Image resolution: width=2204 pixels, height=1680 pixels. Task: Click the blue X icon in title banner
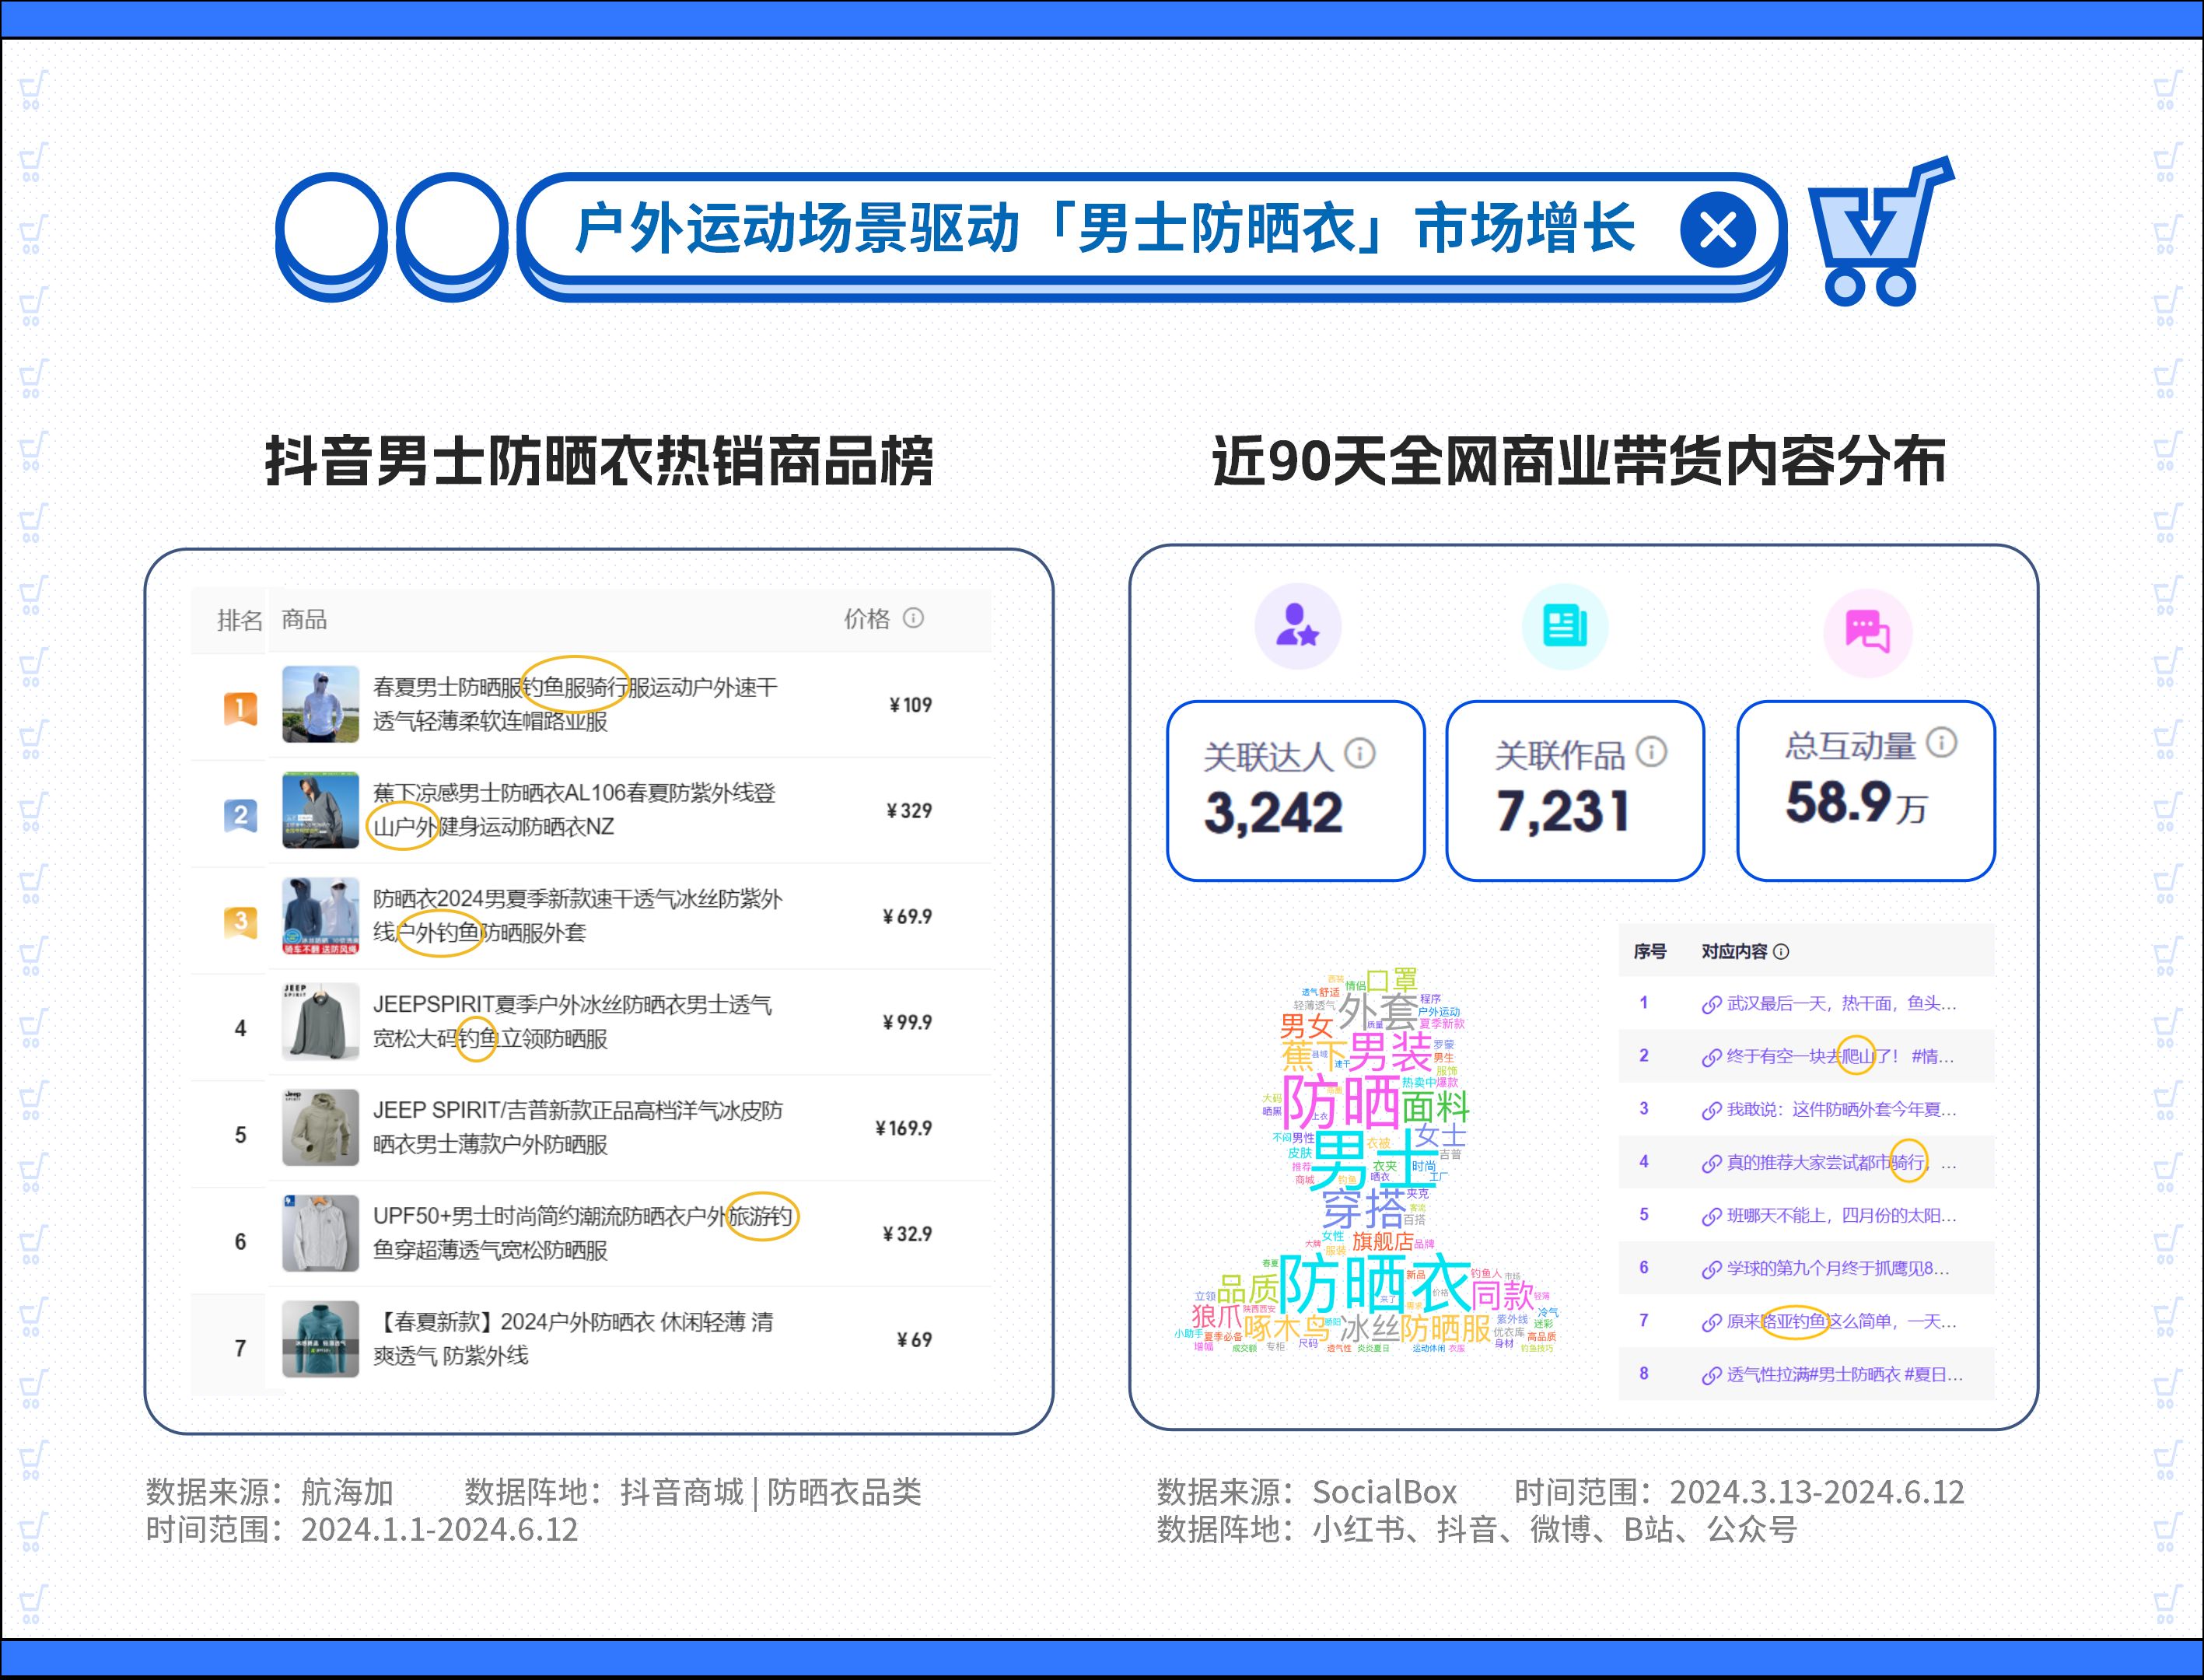[1717, 231]
